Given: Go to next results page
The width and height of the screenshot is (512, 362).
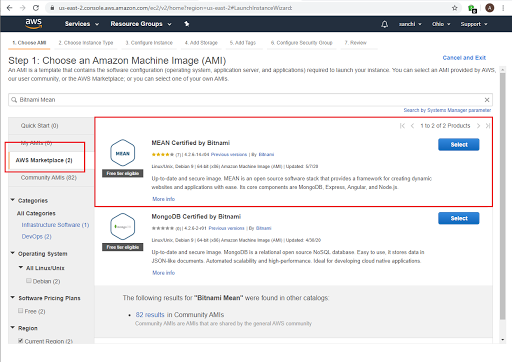Looking at the screenshot, I should (478, 126).
